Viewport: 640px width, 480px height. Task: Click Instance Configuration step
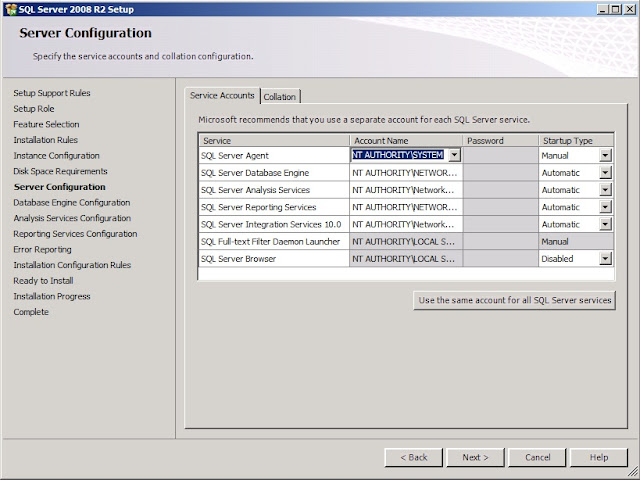click(56, 156)
